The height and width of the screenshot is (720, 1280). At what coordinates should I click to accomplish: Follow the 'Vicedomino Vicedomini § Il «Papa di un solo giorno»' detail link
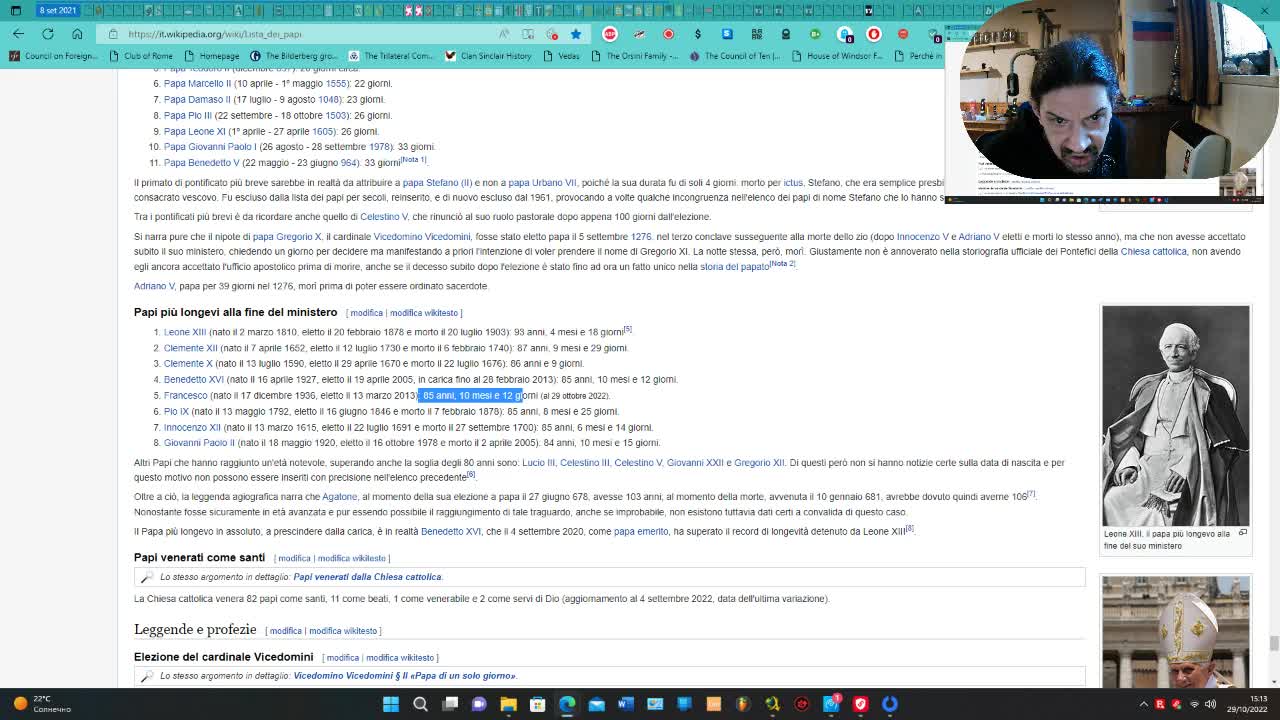click(405, 676)
